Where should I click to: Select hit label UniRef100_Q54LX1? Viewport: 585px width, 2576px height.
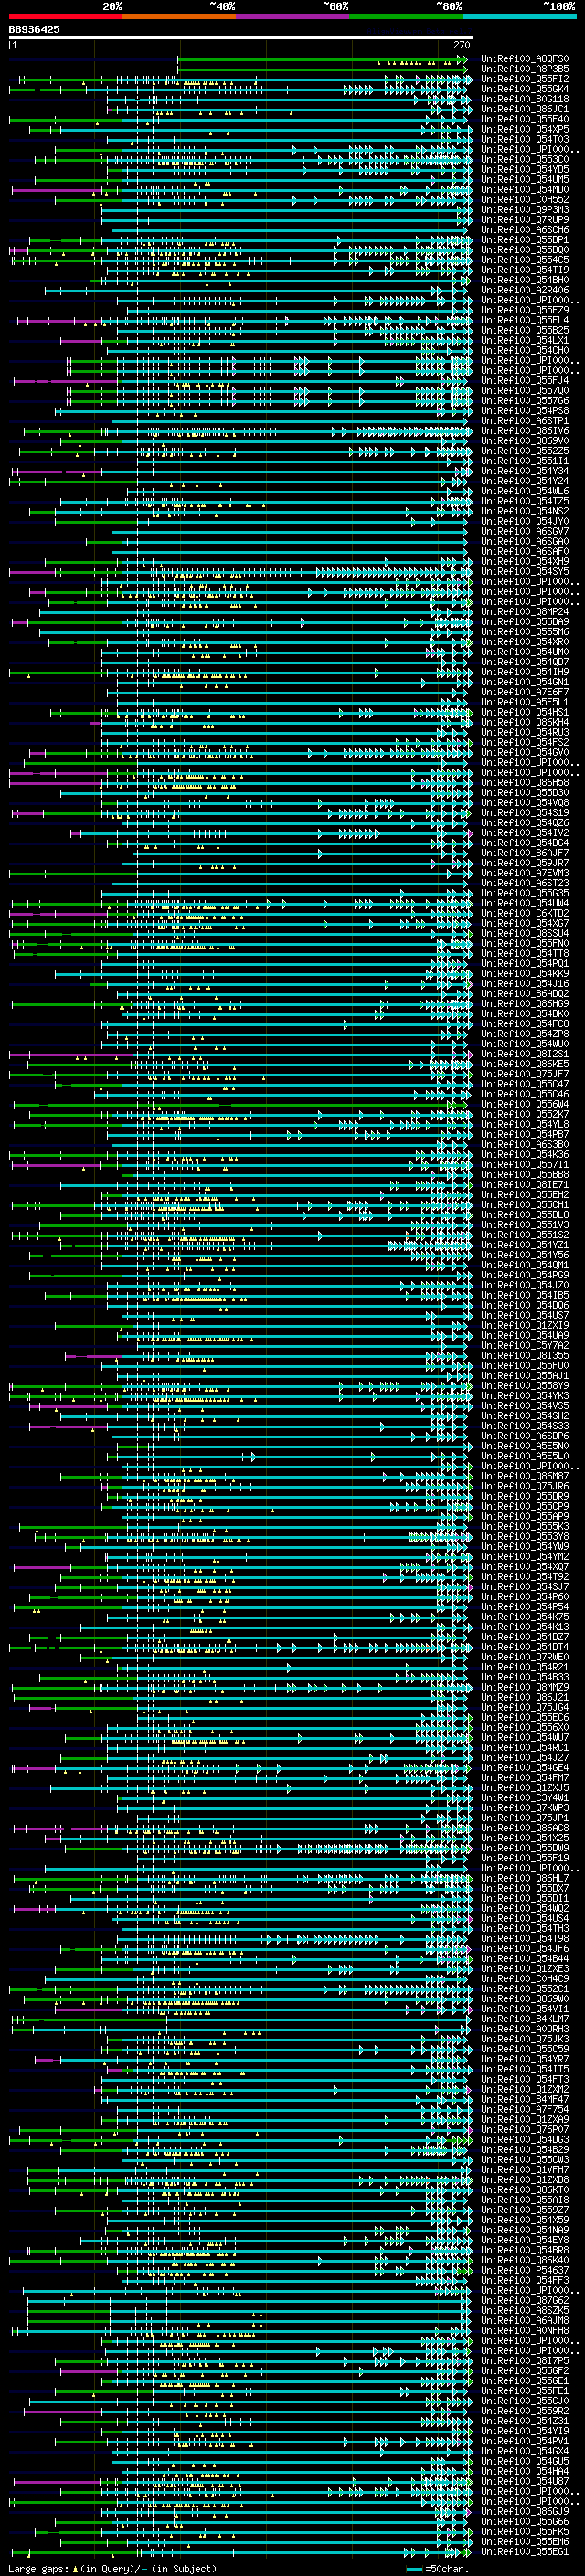[x=525, y=340]
